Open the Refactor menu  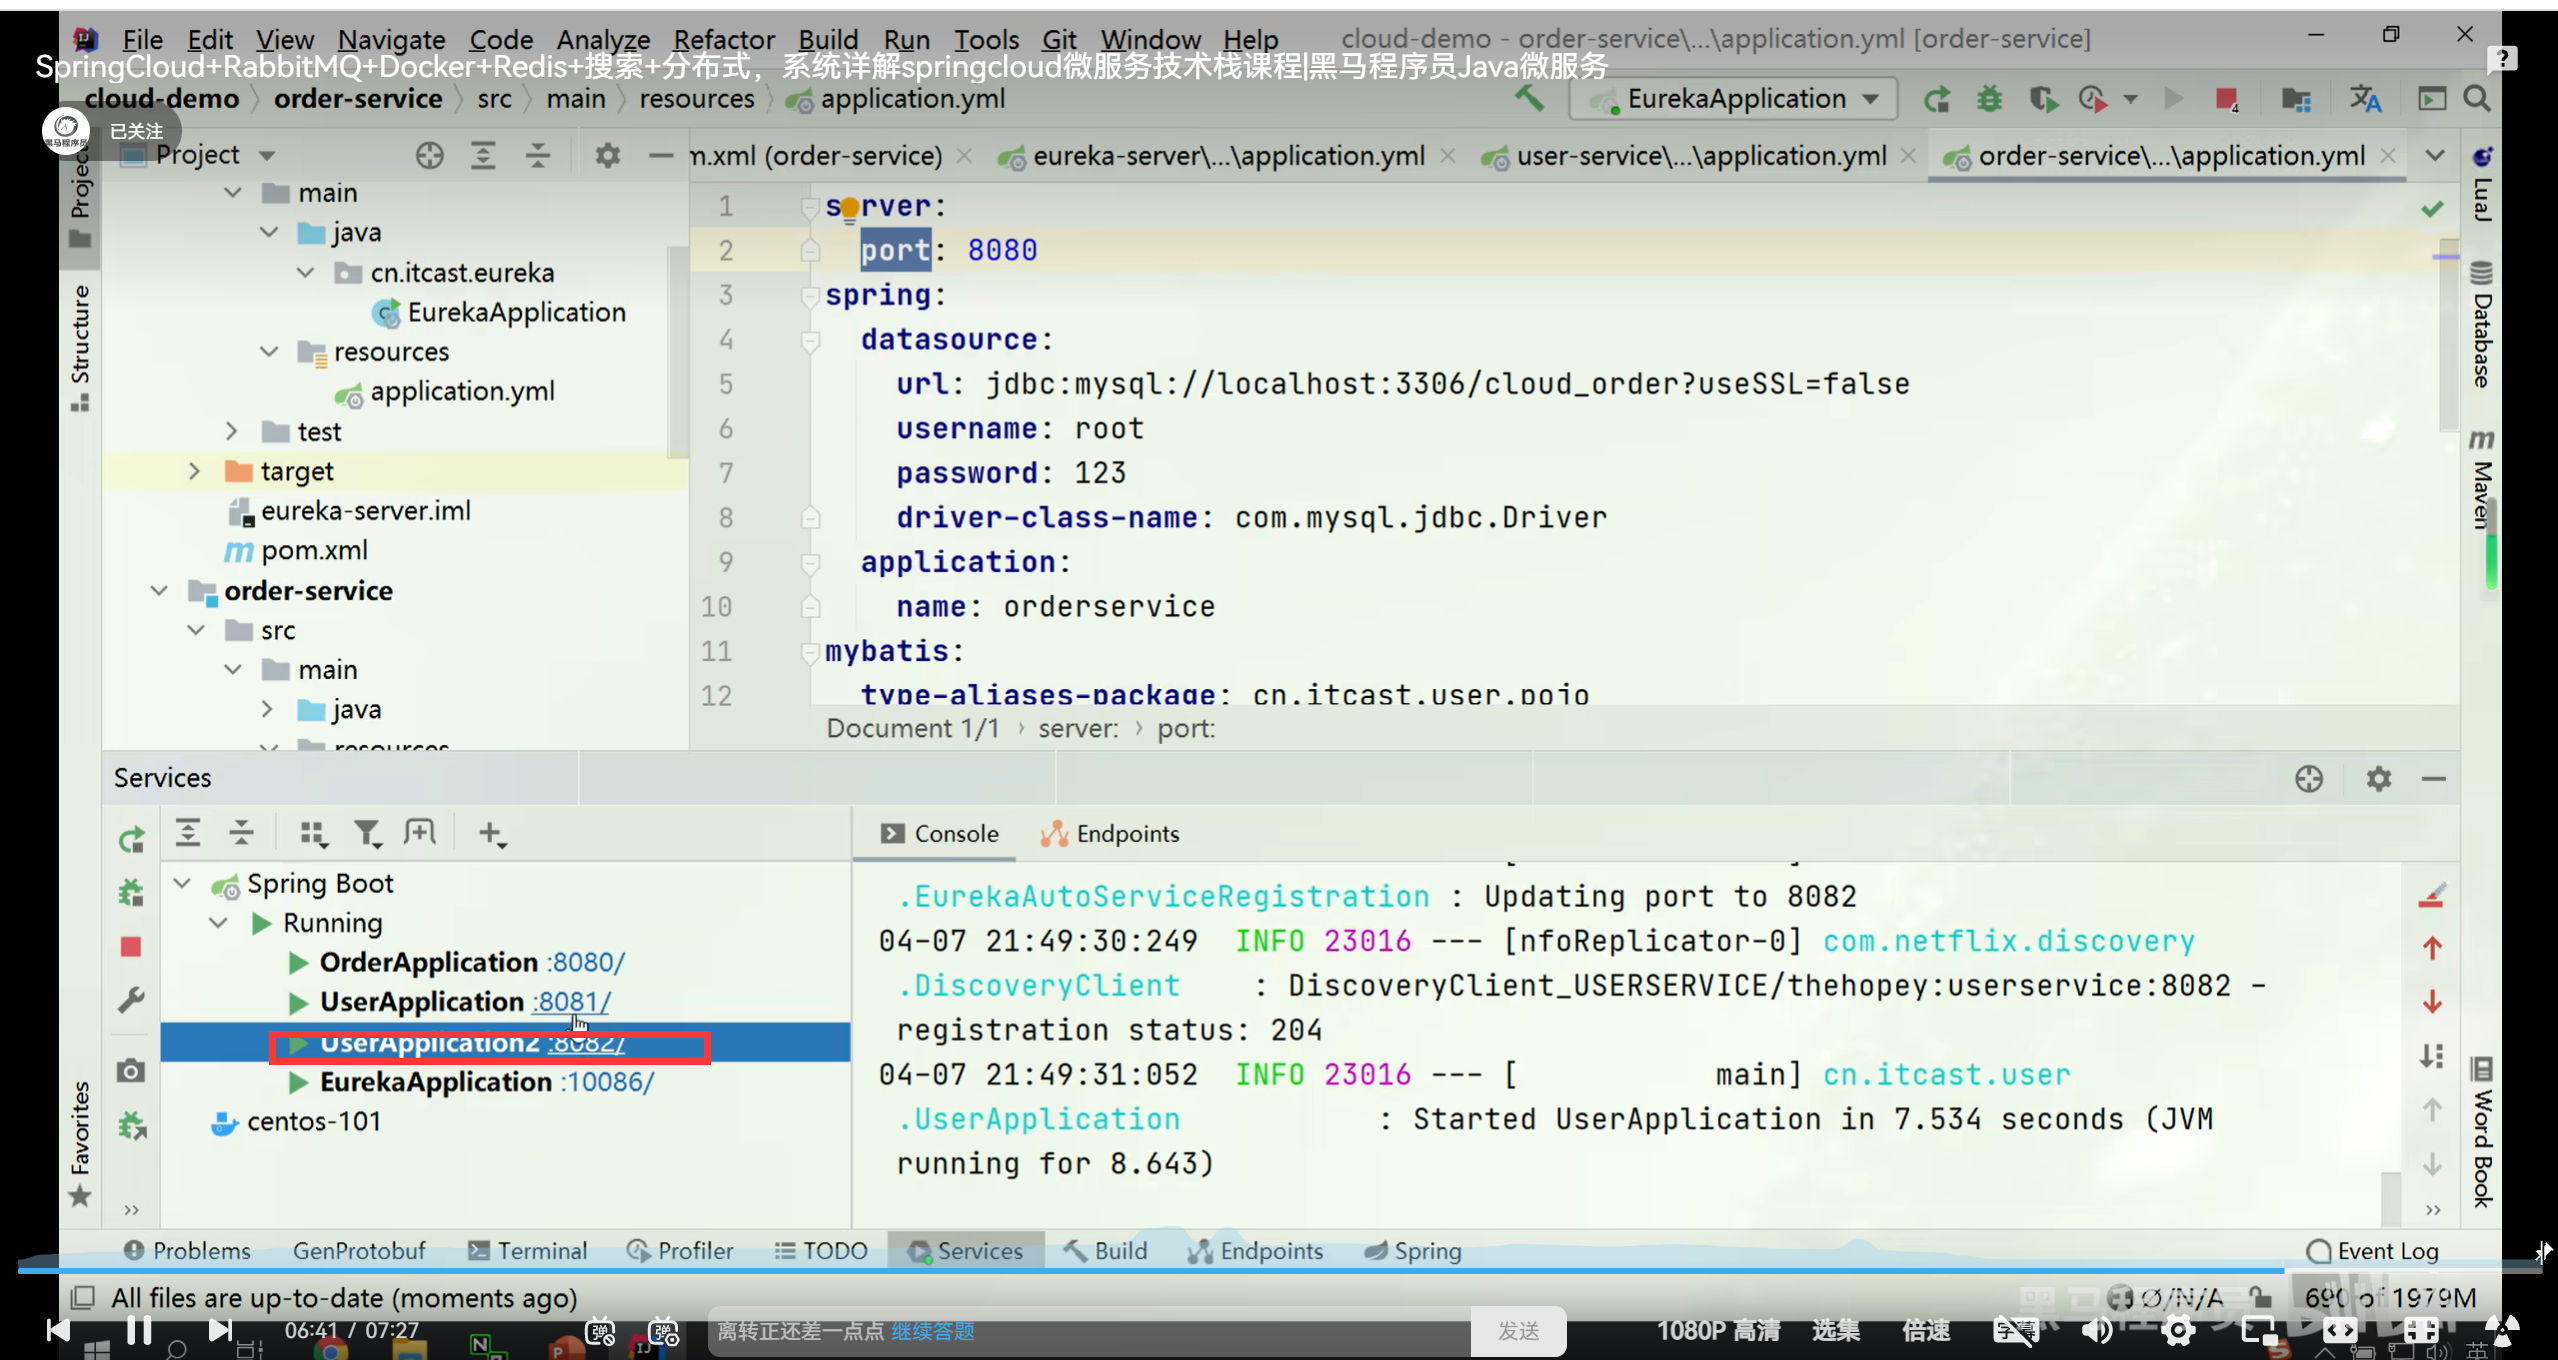(x=723, y=39)
